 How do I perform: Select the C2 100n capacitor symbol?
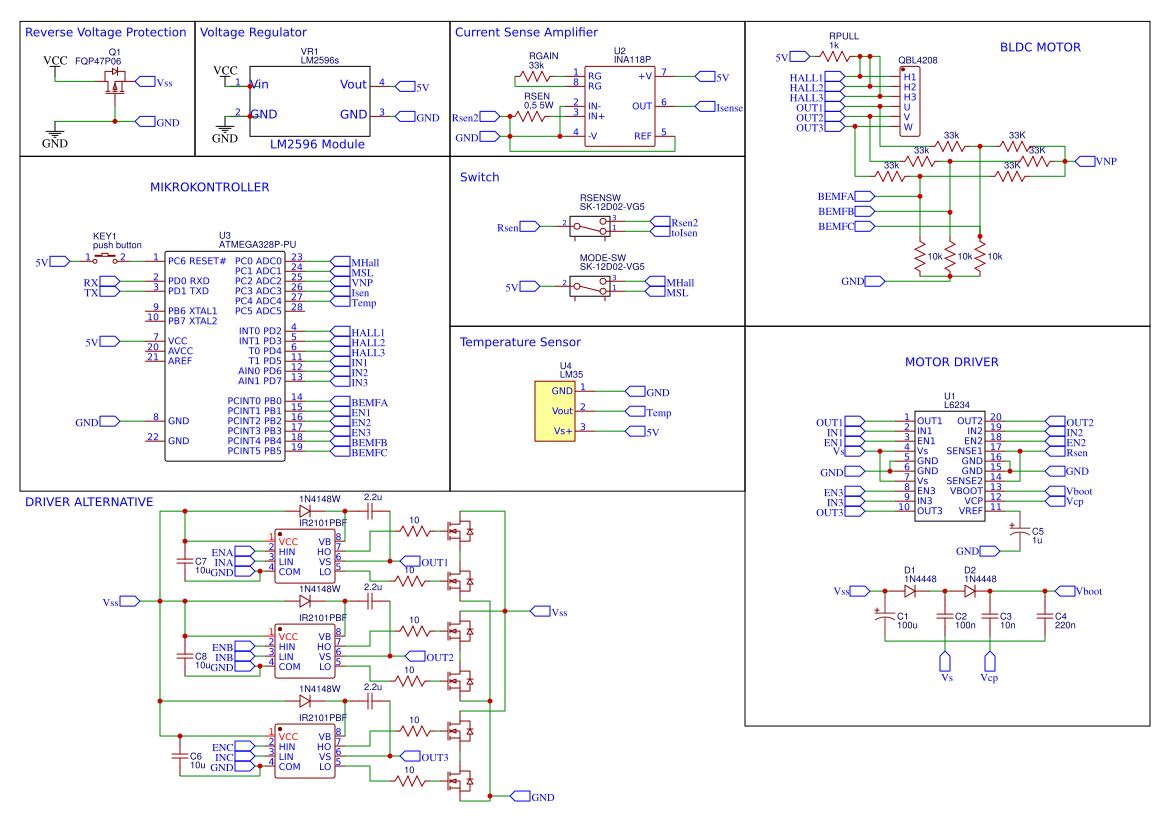[945, 616]
